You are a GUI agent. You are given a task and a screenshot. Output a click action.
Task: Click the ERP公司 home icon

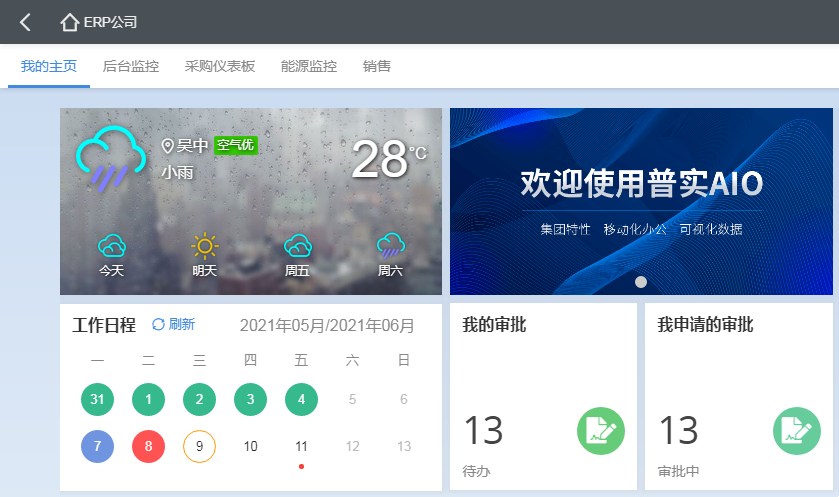69,22
